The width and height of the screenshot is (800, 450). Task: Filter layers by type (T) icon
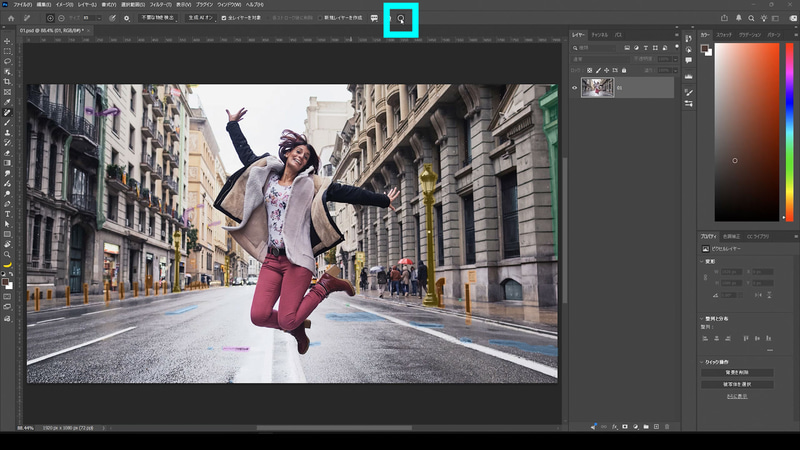[645, 47]
